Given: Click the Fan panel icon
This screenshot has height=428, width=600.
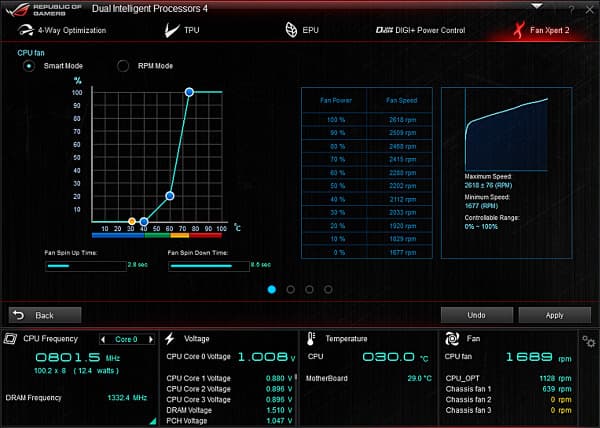Looking at the screenshot, I should (452, 338).
